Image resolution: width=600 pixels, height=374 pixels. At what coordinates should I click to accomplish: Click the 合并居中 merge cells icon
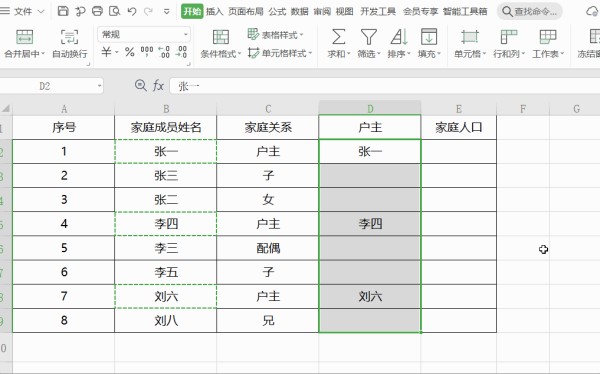pyautogui.click(x=24, y=37)
